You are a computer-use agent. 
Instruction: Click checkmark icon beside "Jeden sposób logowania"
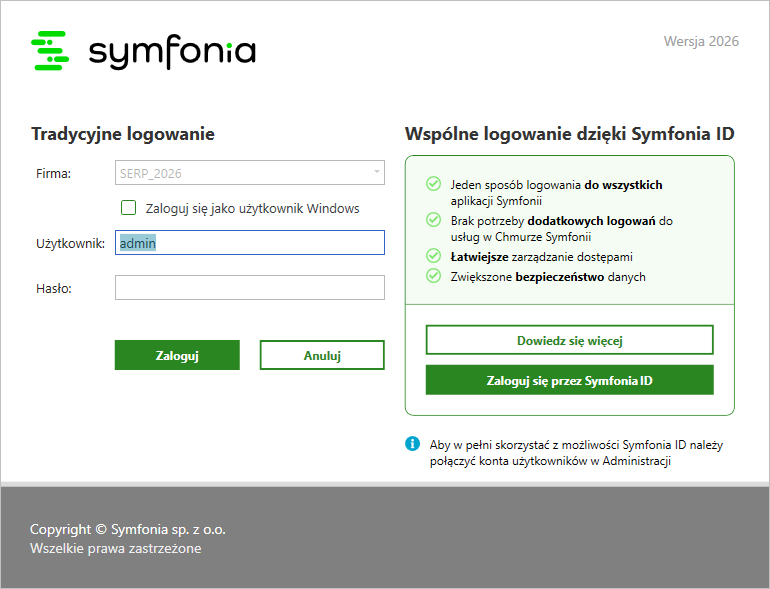(433, 184)
